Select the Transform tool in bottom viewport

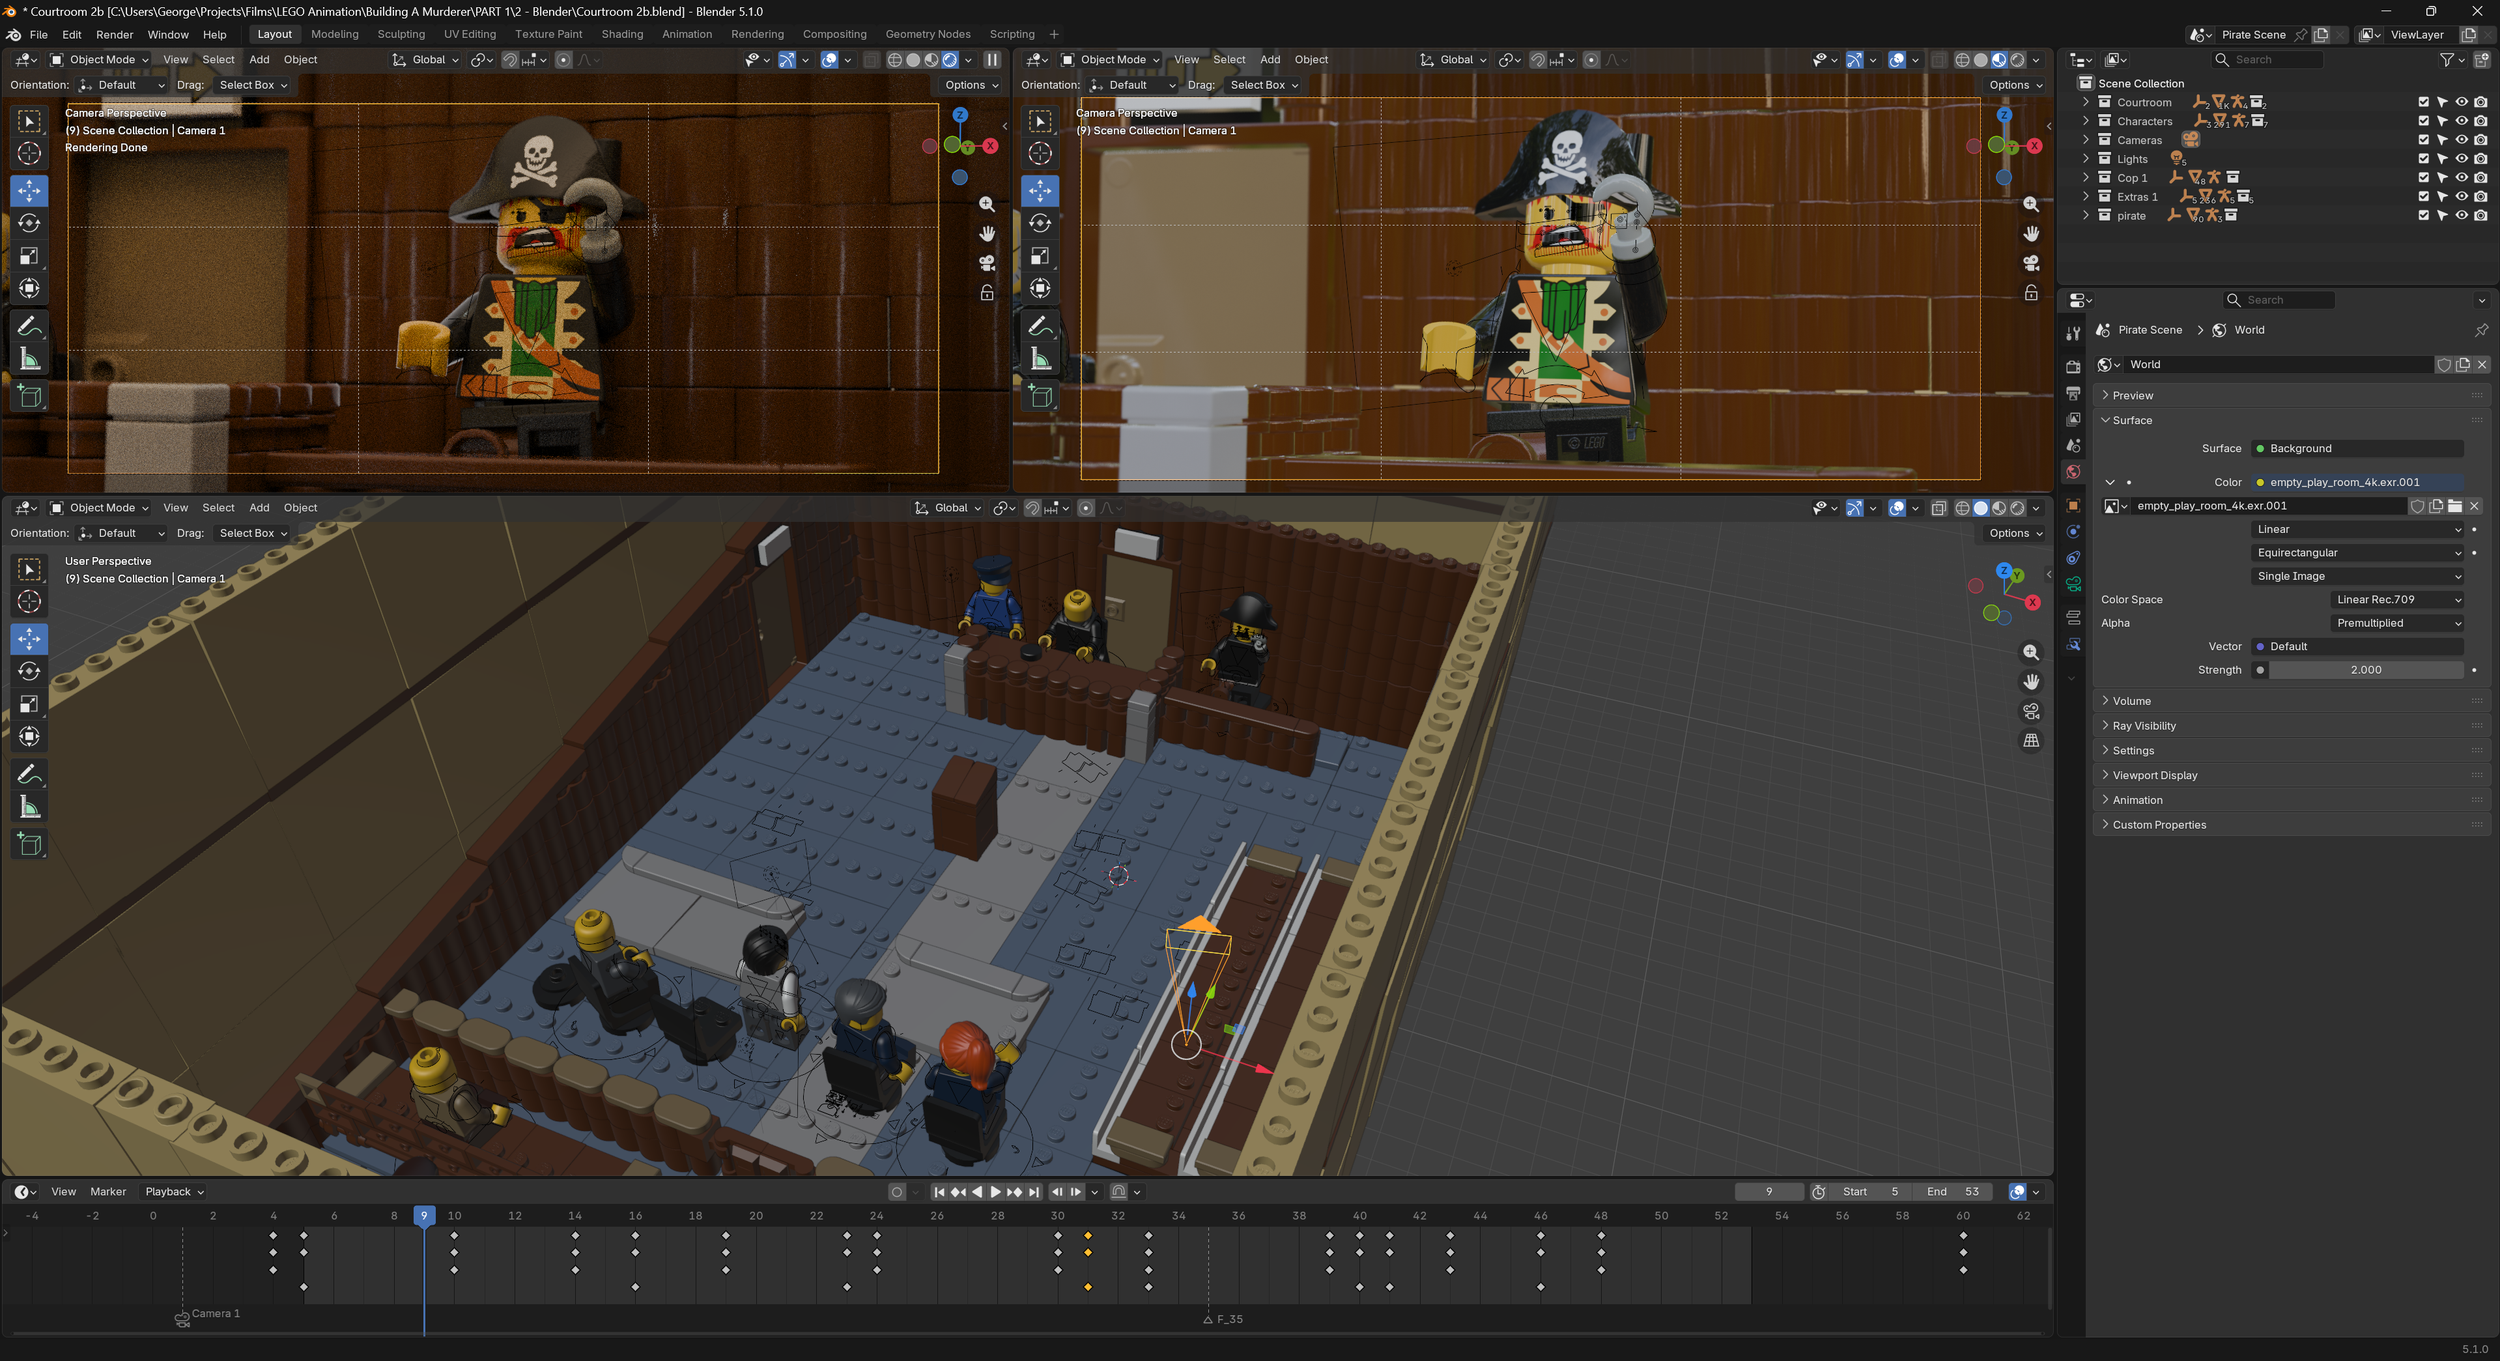(x=29, y=737)
